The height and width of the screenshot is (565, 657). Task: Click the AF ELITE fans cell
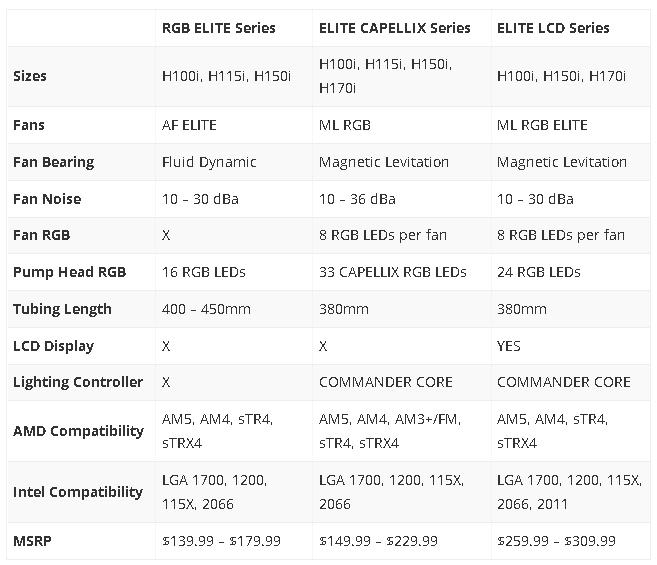click(189, 125)
